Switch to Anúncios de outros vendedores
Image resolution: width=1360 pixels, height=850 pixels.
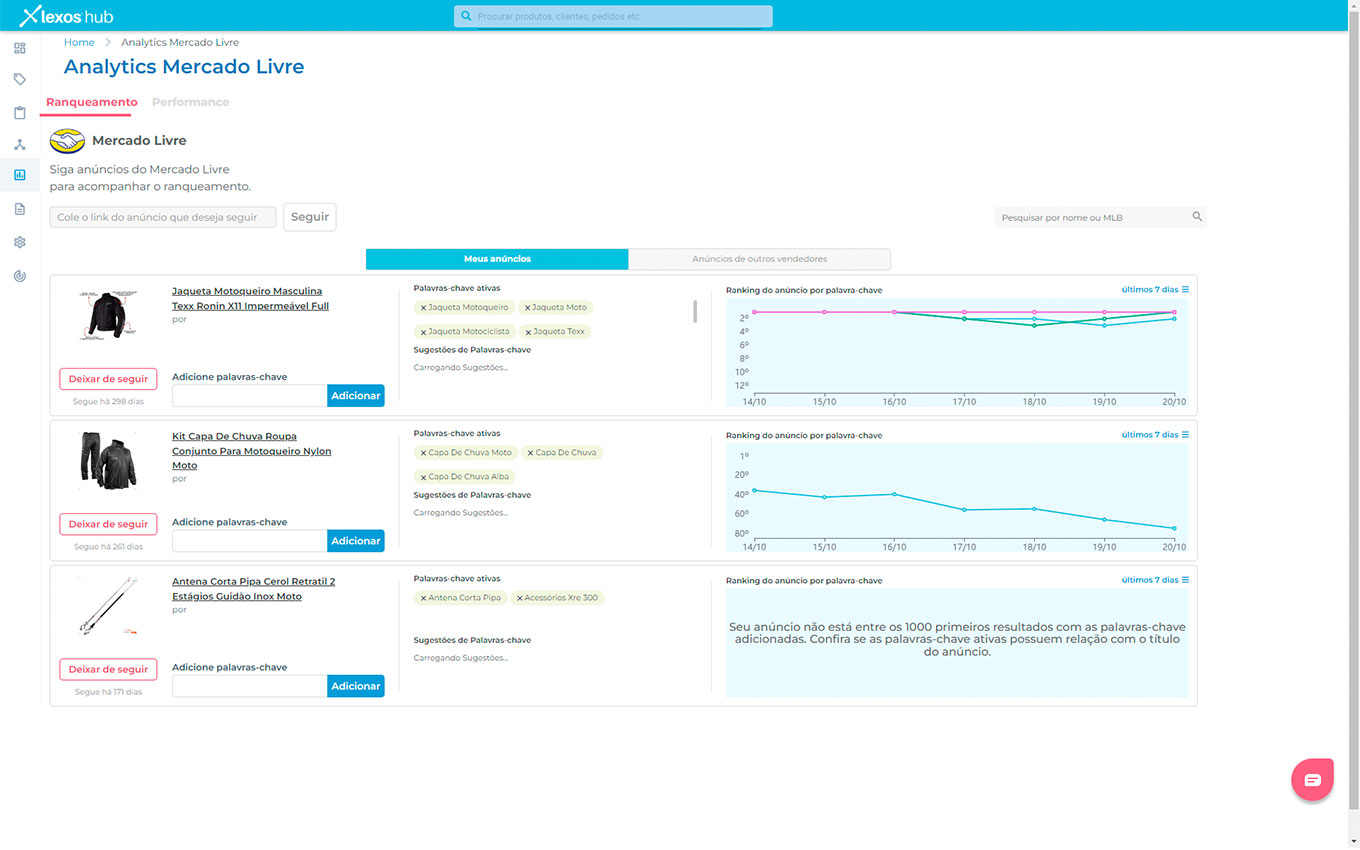(x=760, y=259)
